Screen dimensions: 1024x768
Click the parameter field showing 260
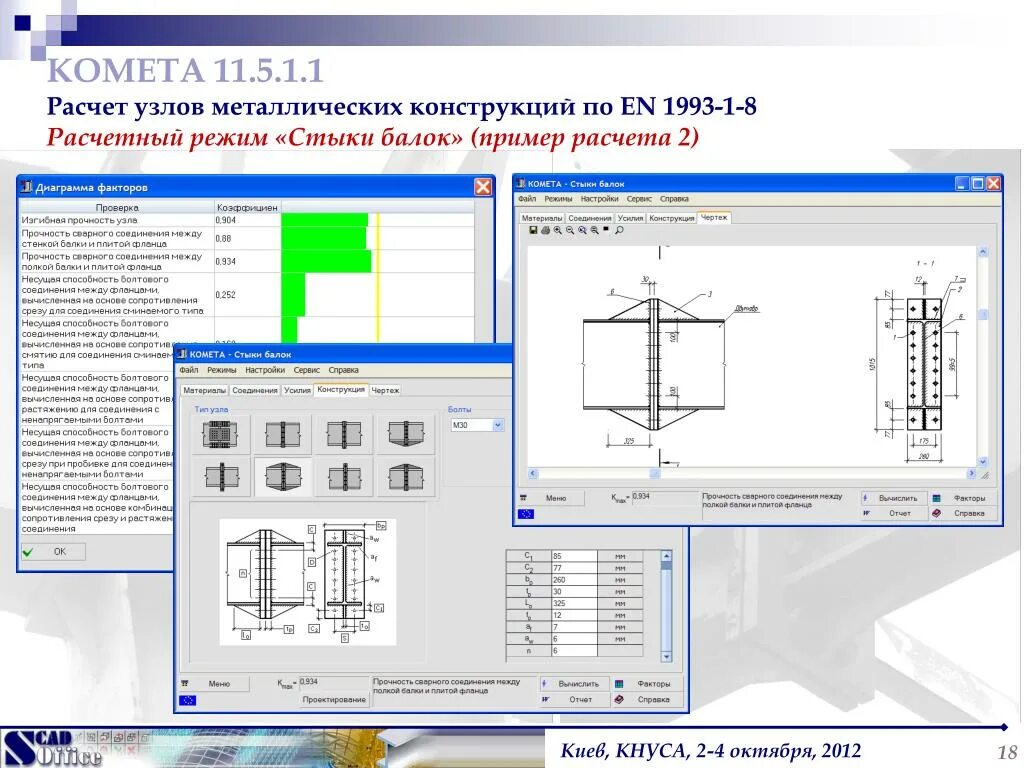click(x=574, y=580)
